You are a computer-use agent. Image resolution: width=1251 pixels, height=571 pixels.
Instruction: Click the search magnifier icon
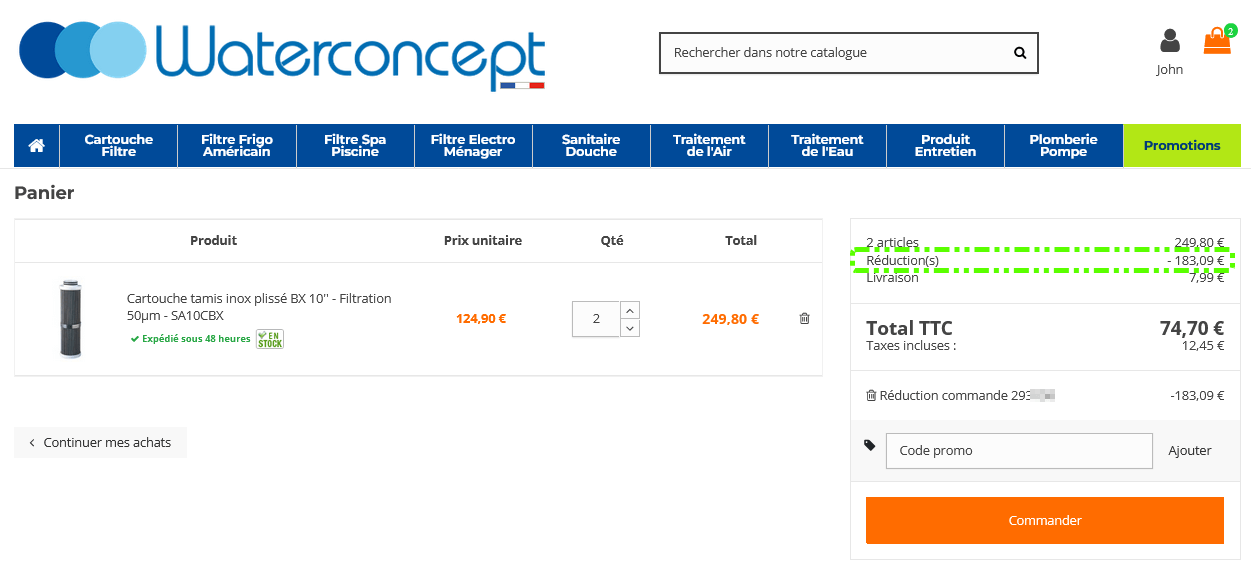pyautogui.click(x=1020, y=53)
